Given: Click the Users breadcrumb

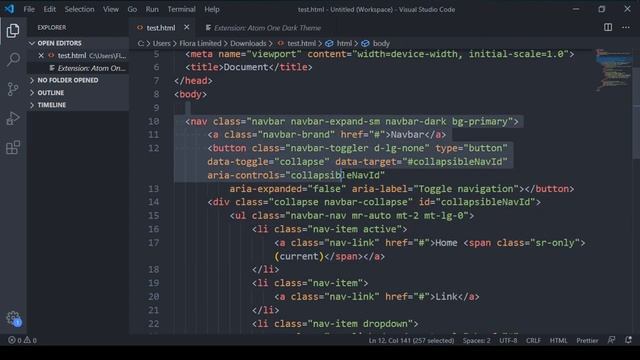Looking at the screenshot, I should pos(162,43).
